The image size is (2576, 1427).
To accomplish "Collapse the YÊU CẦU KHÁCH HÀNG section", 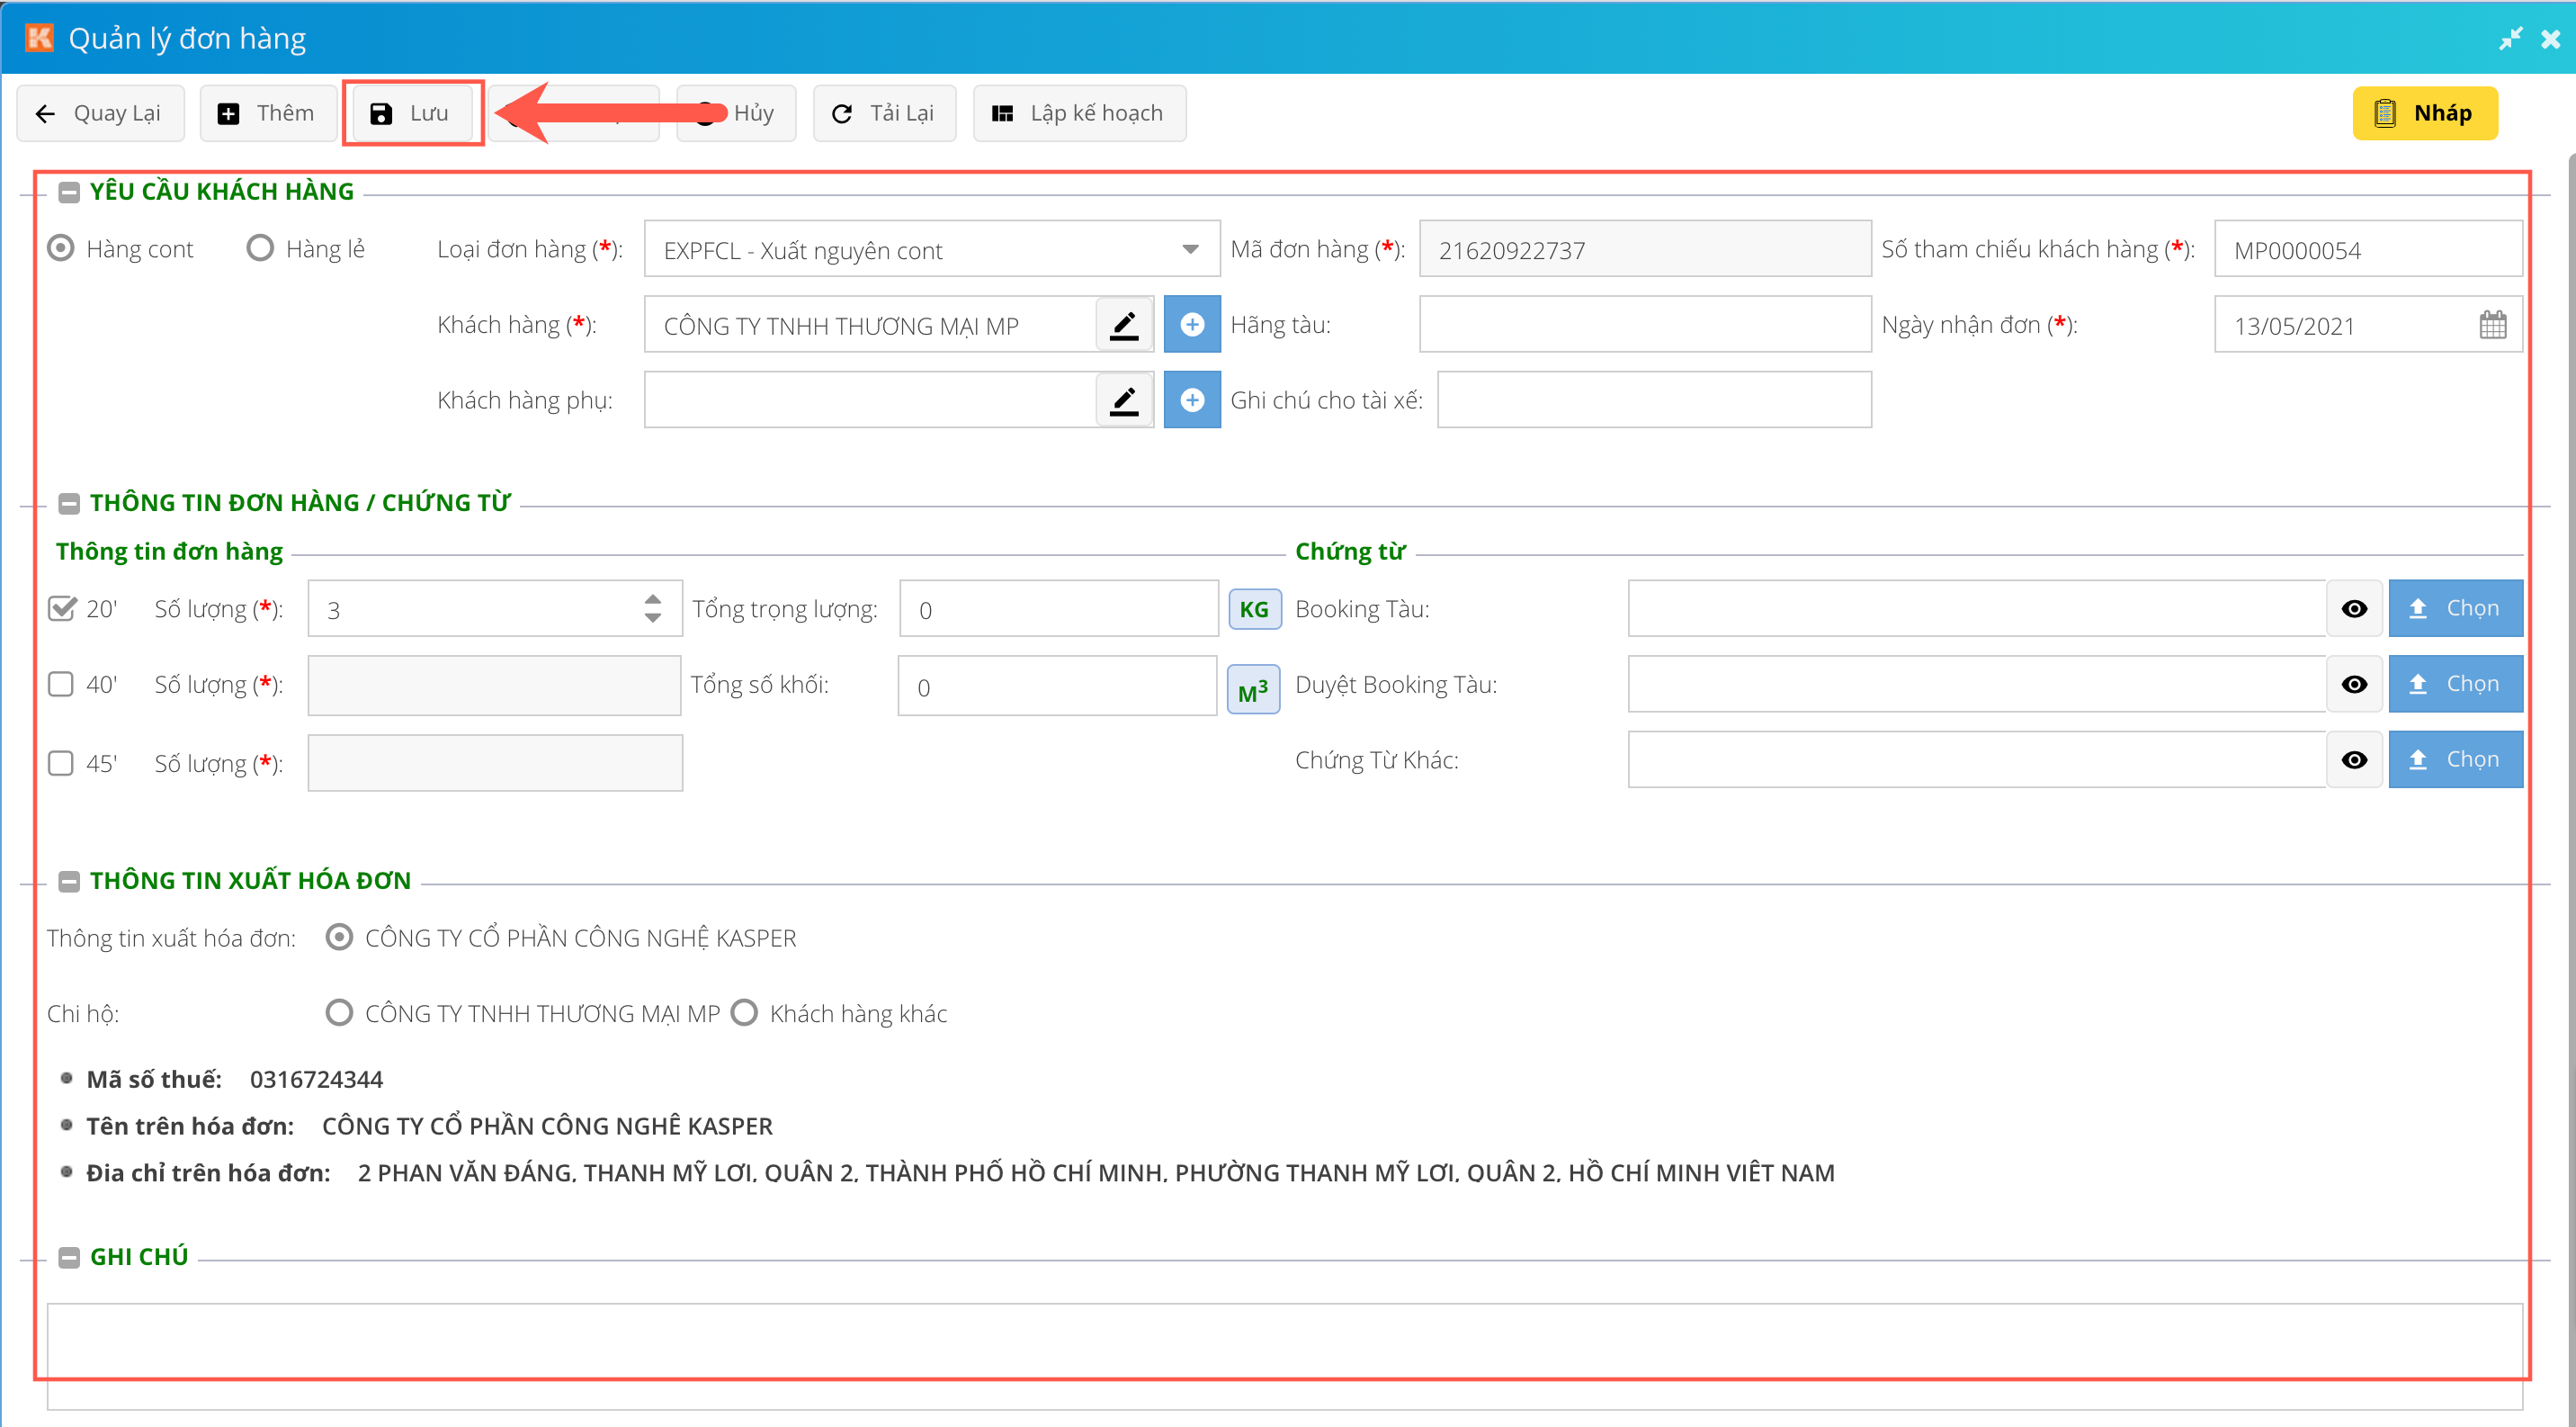I will click(69, 192).
